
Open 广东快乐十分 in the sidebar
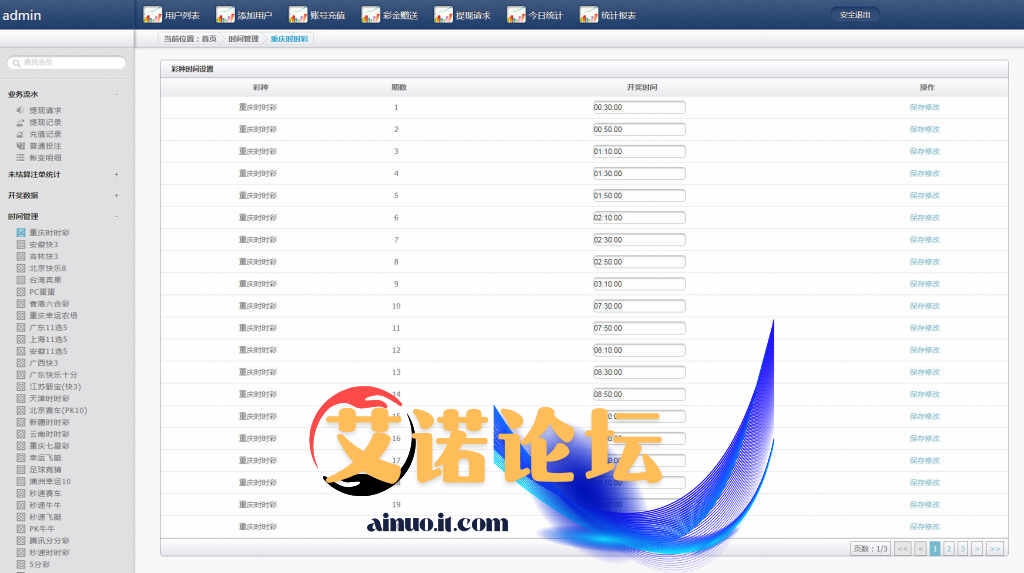click(x=53, y=374)
